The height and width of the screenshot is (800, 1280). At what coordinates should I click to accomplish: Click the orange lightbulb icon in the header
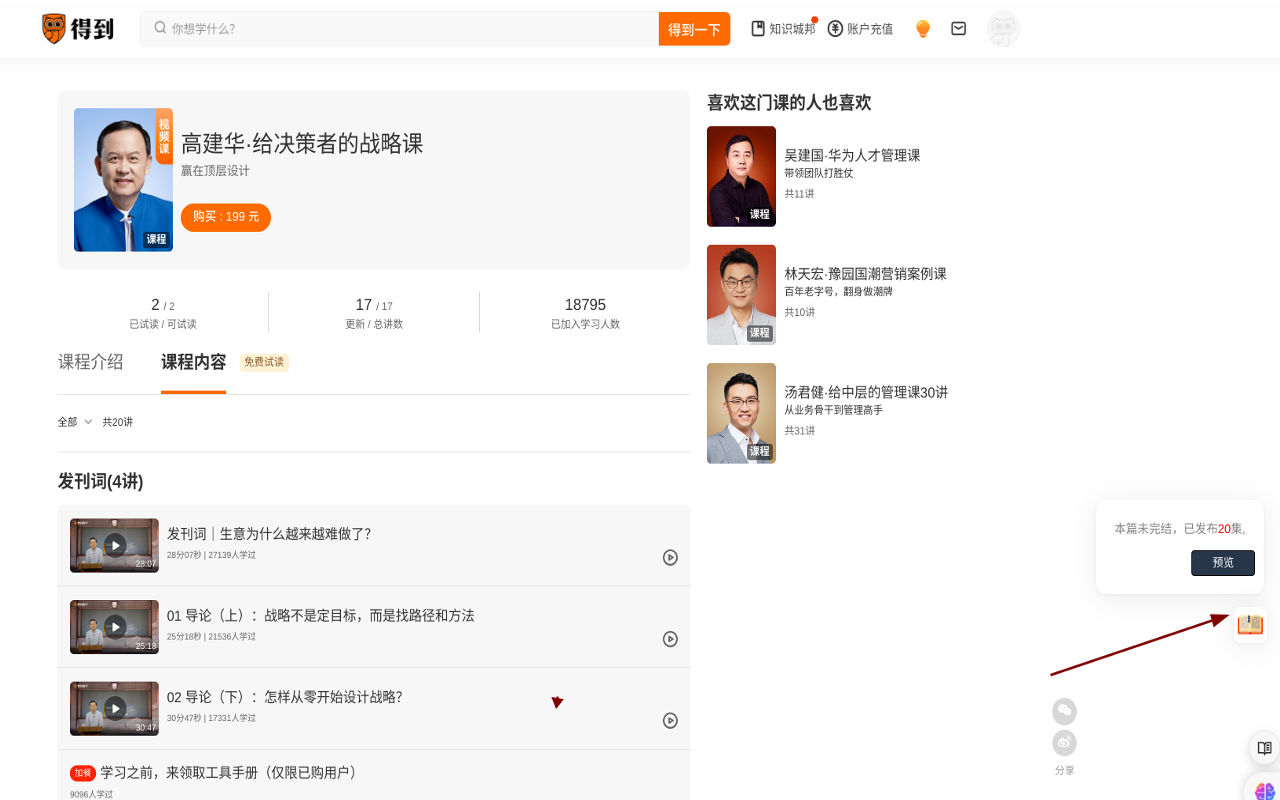pyautogui.click(x=922, y=28)
